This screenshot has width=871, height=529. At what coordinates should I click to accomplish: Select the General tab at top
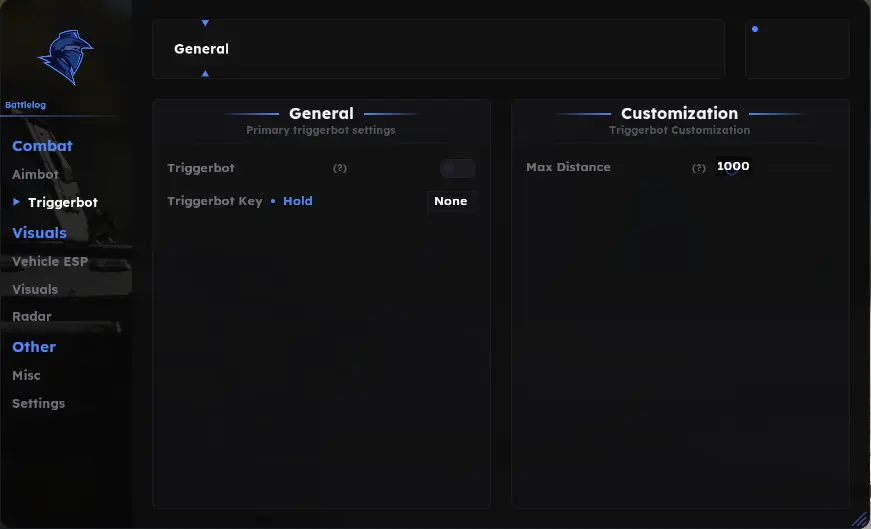[201, 49]
